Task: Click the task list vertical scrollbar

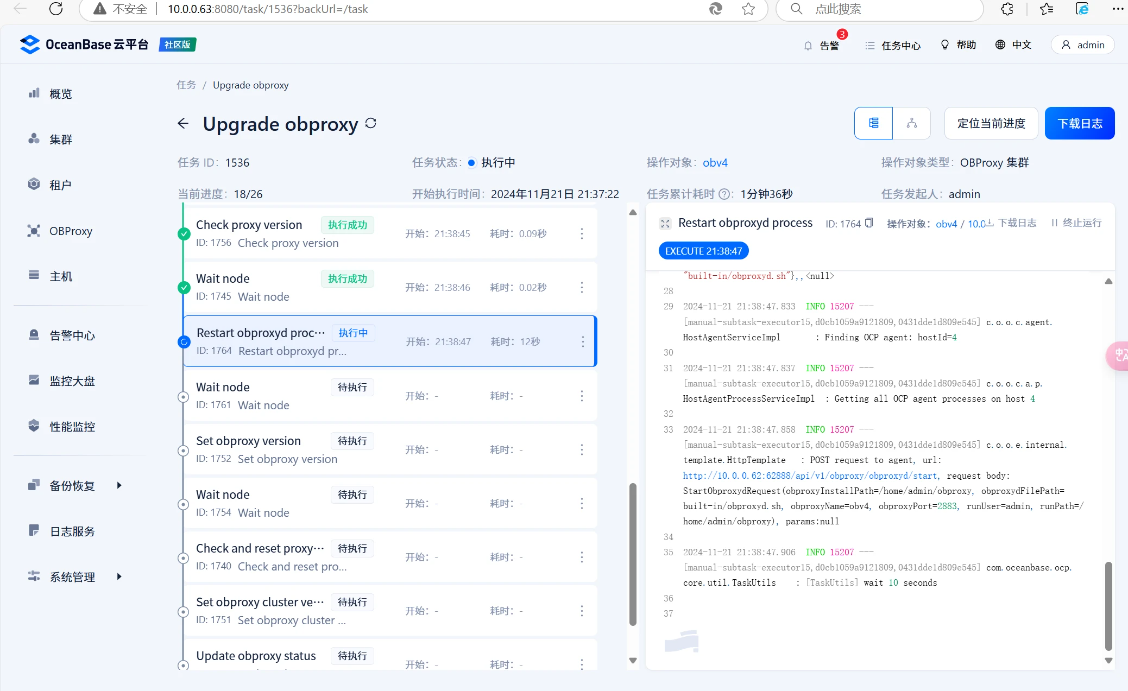Action: click(631, 555)
